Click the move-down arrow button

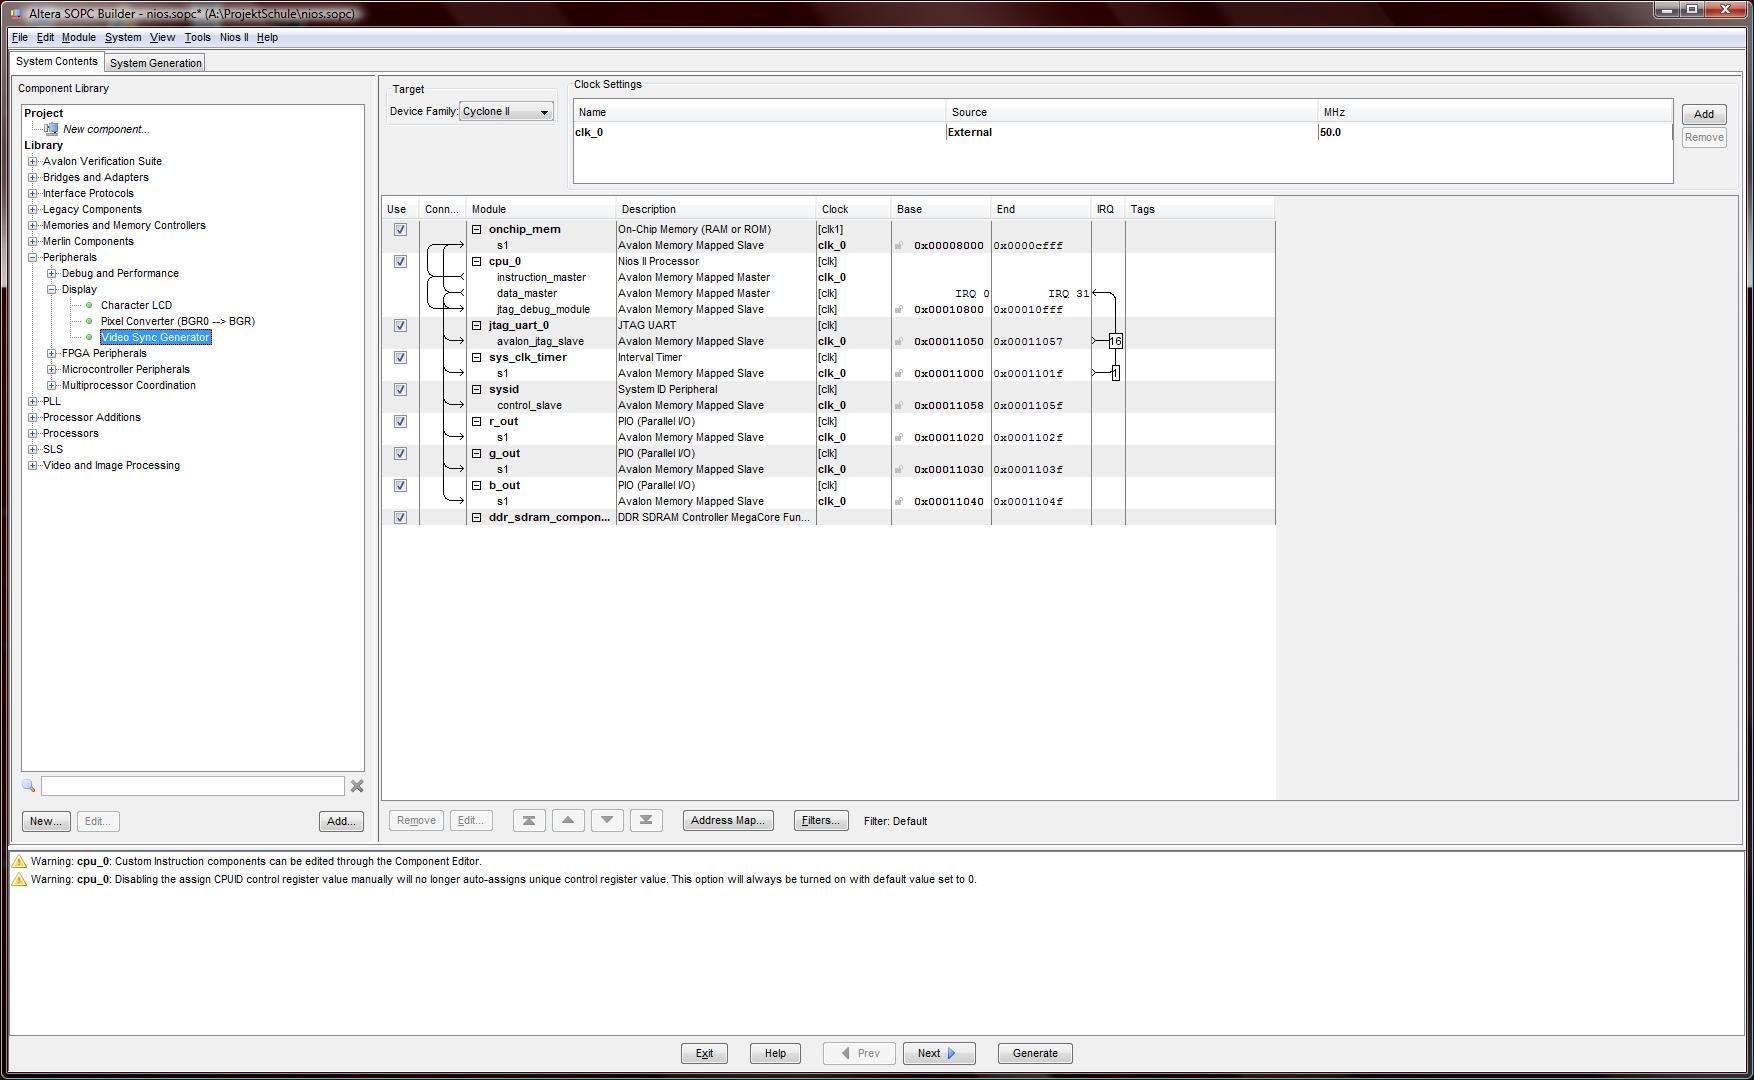click(x=607, y=820)
